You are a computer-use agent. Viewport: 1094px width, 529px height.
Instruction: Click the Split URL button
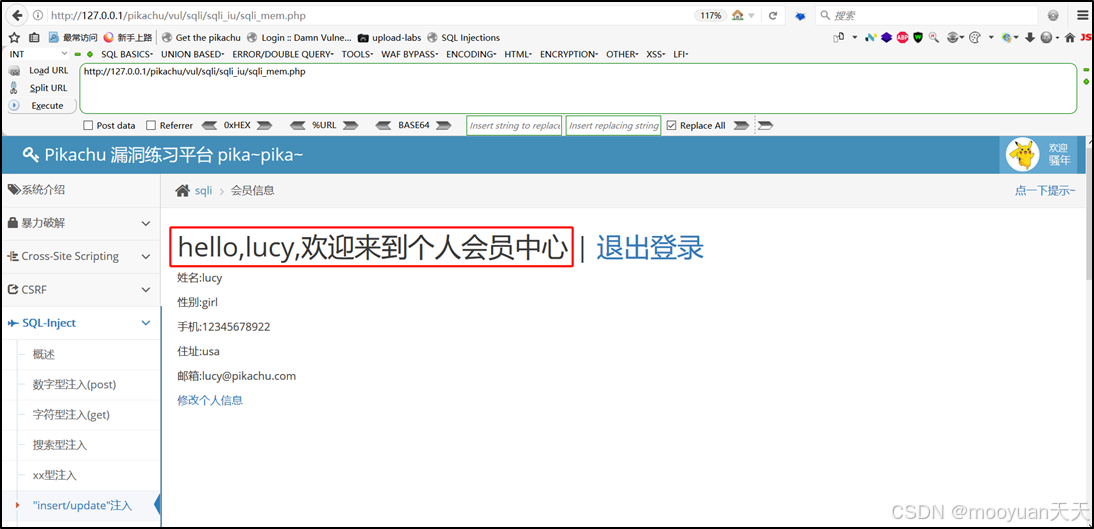[39, 88]
